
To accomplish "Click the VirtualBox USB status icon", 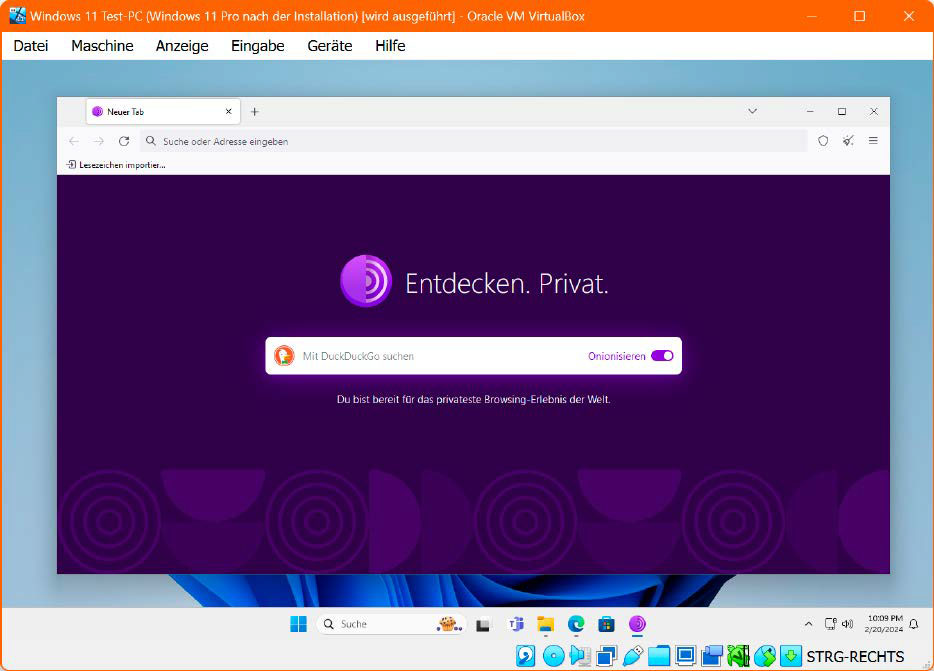I will point(633,656).
